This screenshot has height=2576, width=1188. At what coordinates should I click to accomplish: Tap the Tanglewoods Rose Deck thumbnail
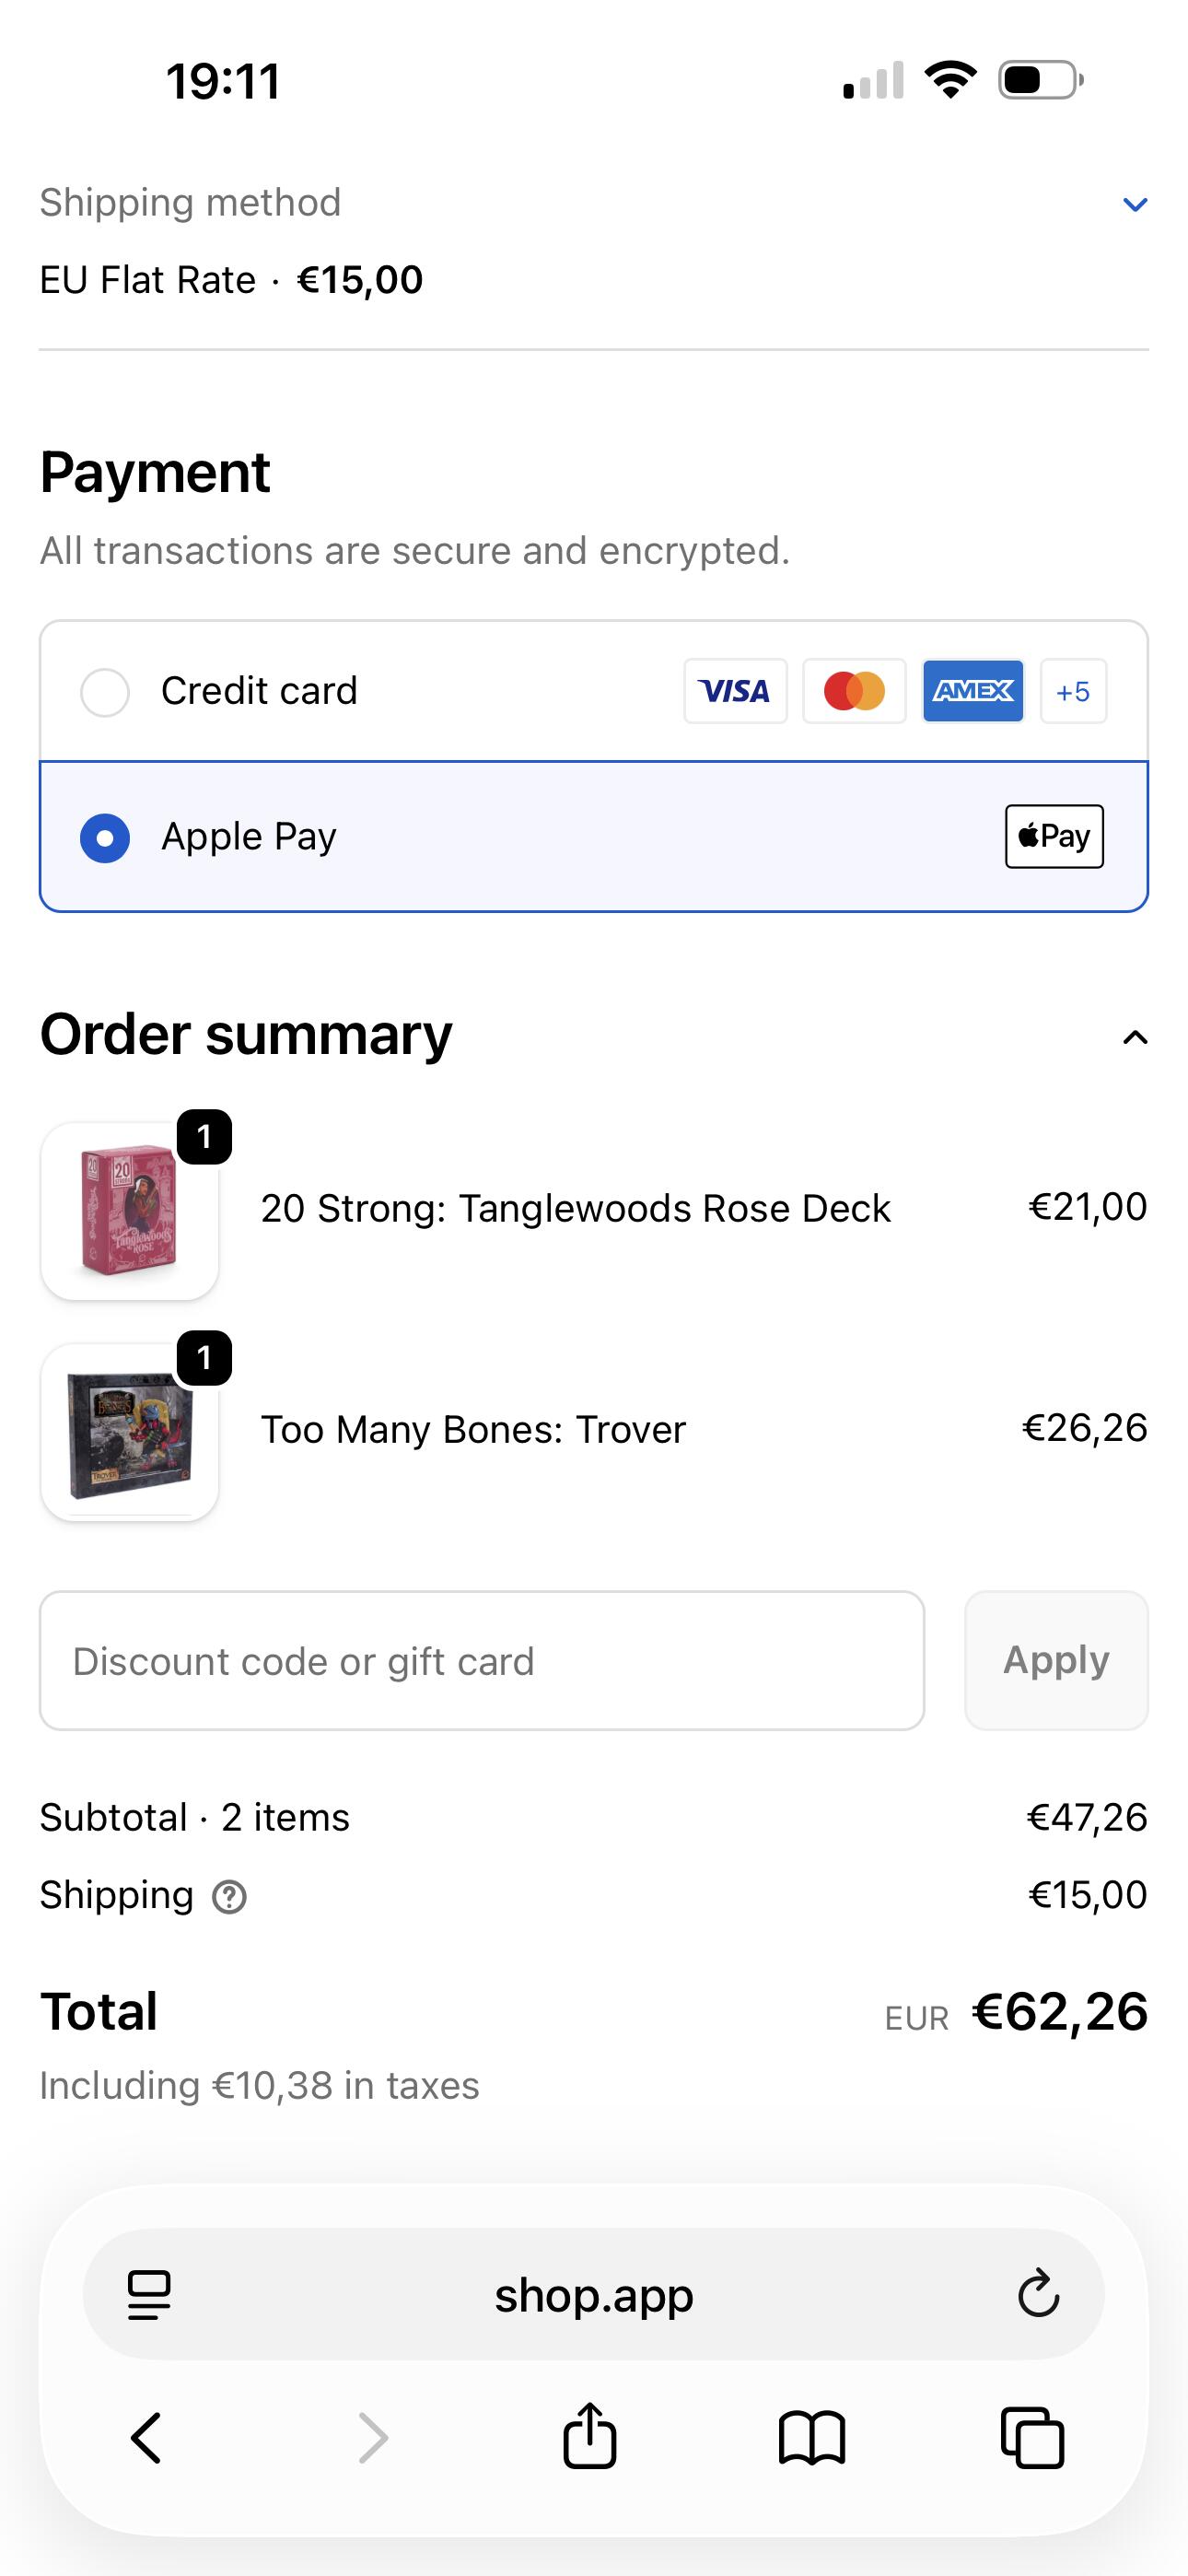click(130, 1210)
